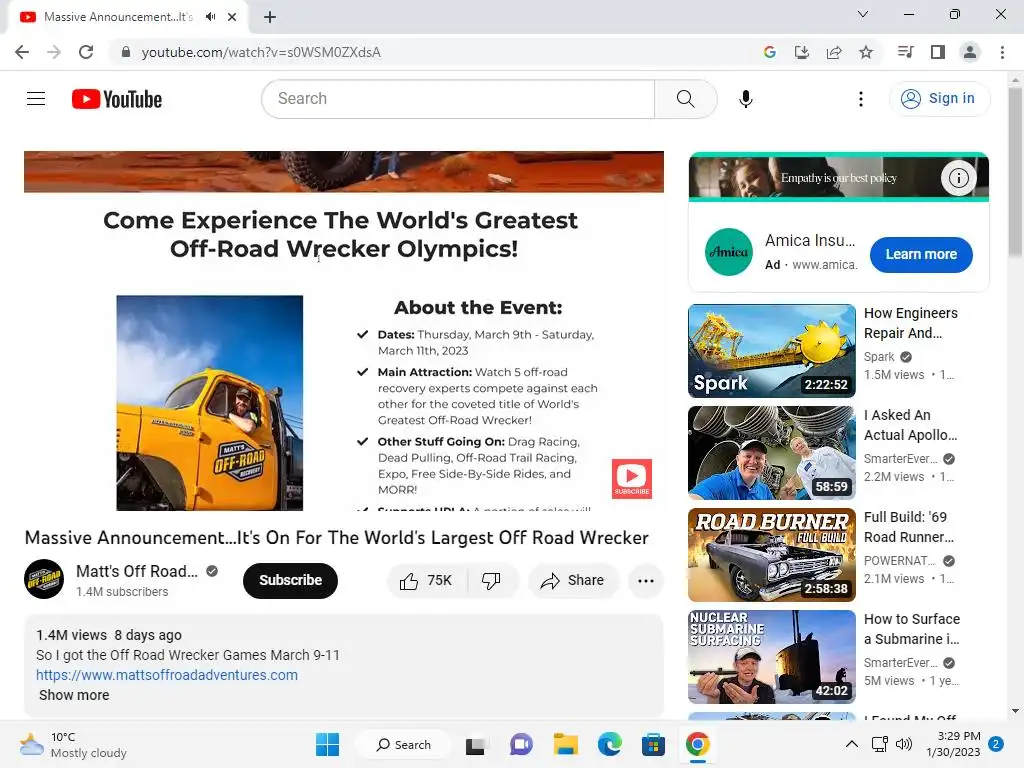The height and width of the screenshot is (768, 1024).
Task: Open Chrome's three-dot menu
Action: coord(1002,52)
